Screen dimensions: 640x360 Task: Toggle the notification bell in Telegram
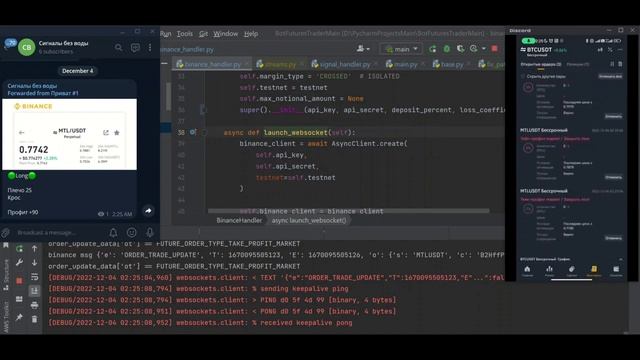pyautogui.click(x=113, y=233)
